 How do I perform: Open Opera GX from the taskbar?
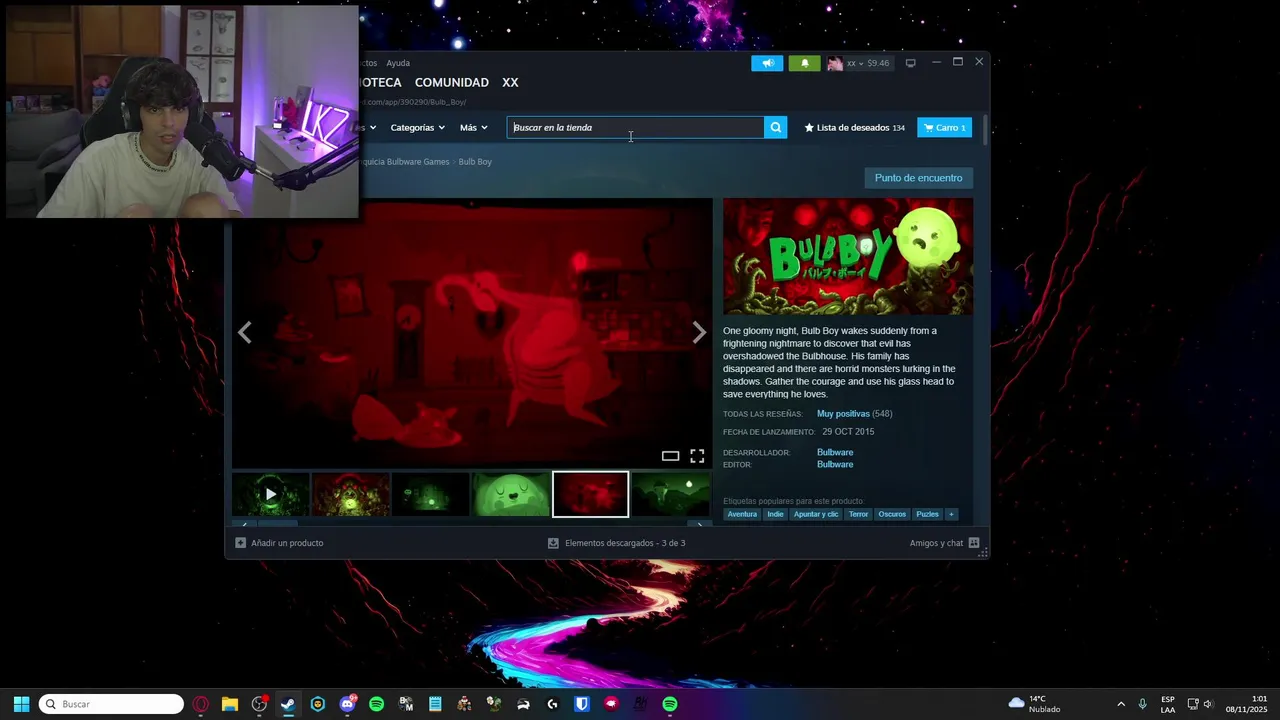[201, 704]
